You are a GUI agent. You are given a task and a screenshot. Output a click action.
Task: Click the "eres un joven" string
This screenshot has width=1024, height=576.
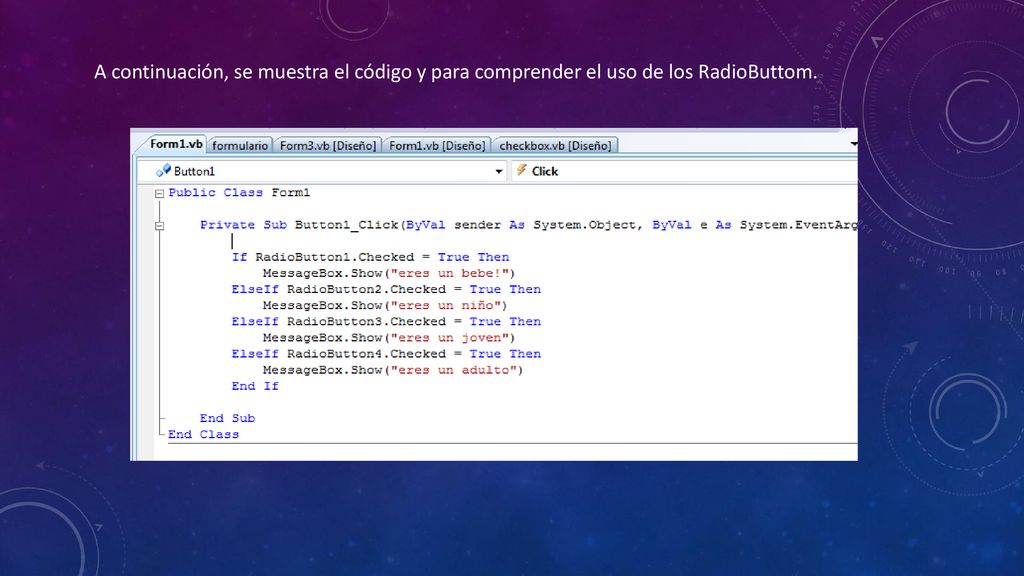point(449,338)
